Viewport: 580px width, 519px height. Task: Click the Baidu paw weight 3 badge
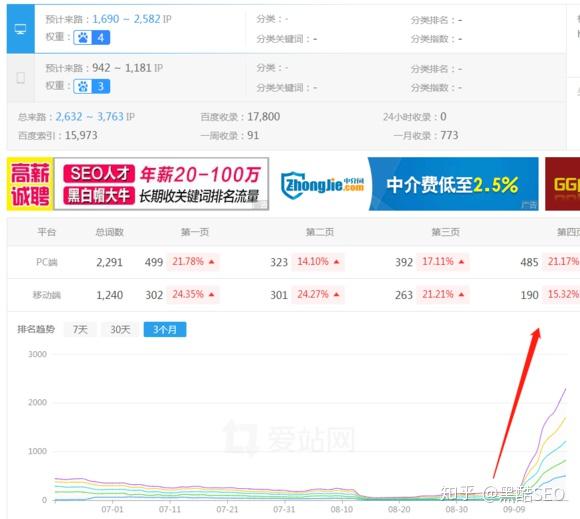pos(91,87)
